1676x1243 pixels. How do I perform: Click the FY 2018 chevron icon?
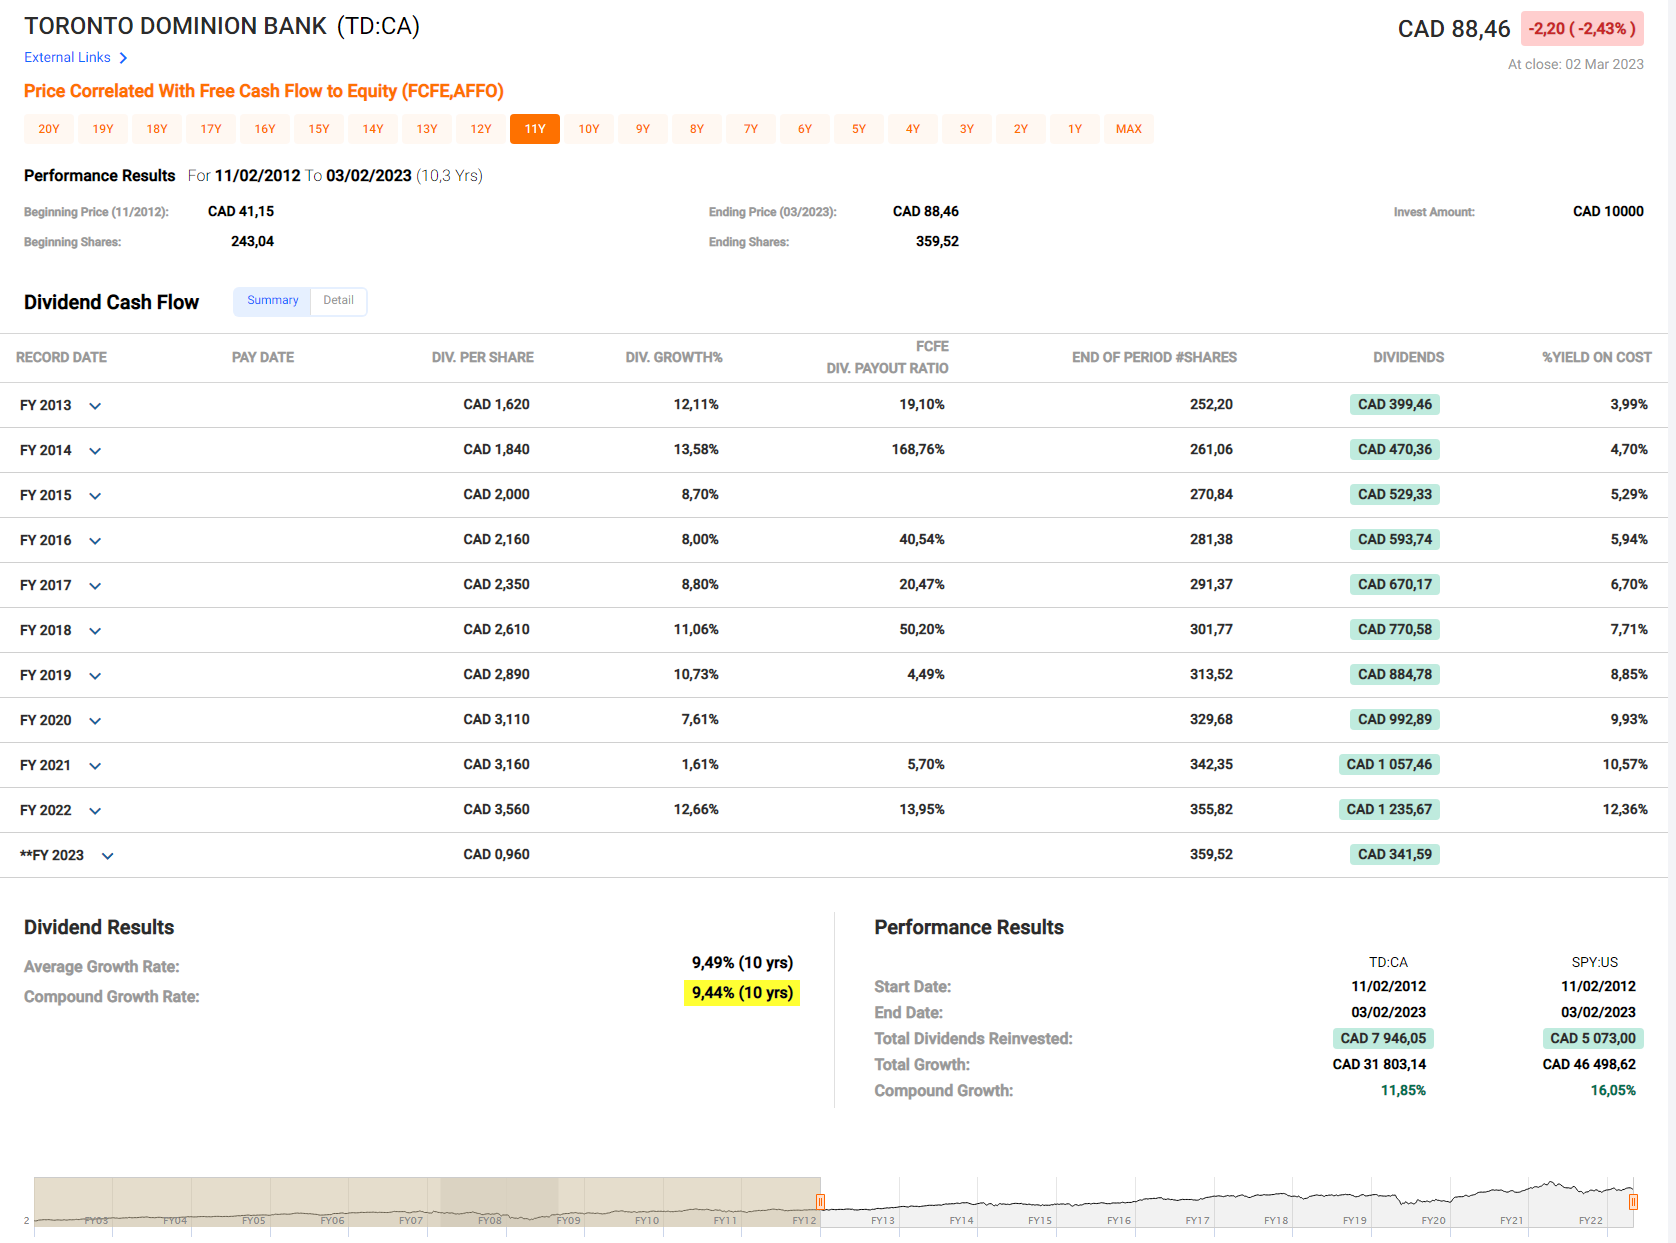(95, 631)
